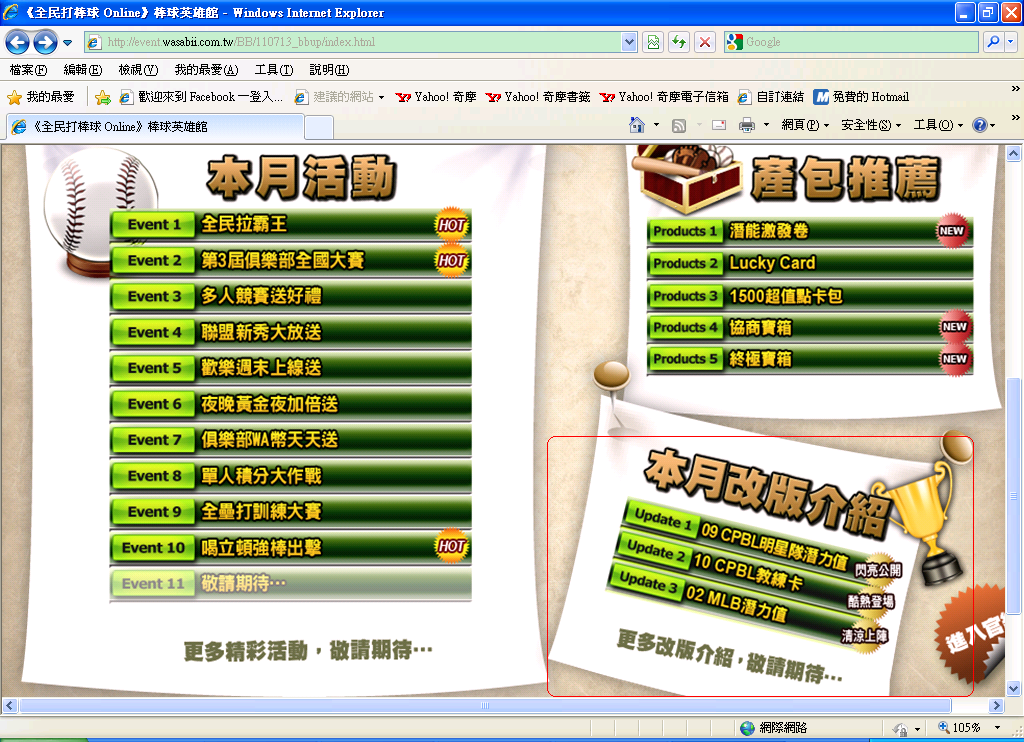Open Products 5 終極寶箱
This screenshot has height=742, width=1024.
pyautogui.click(x=810, y=359)
